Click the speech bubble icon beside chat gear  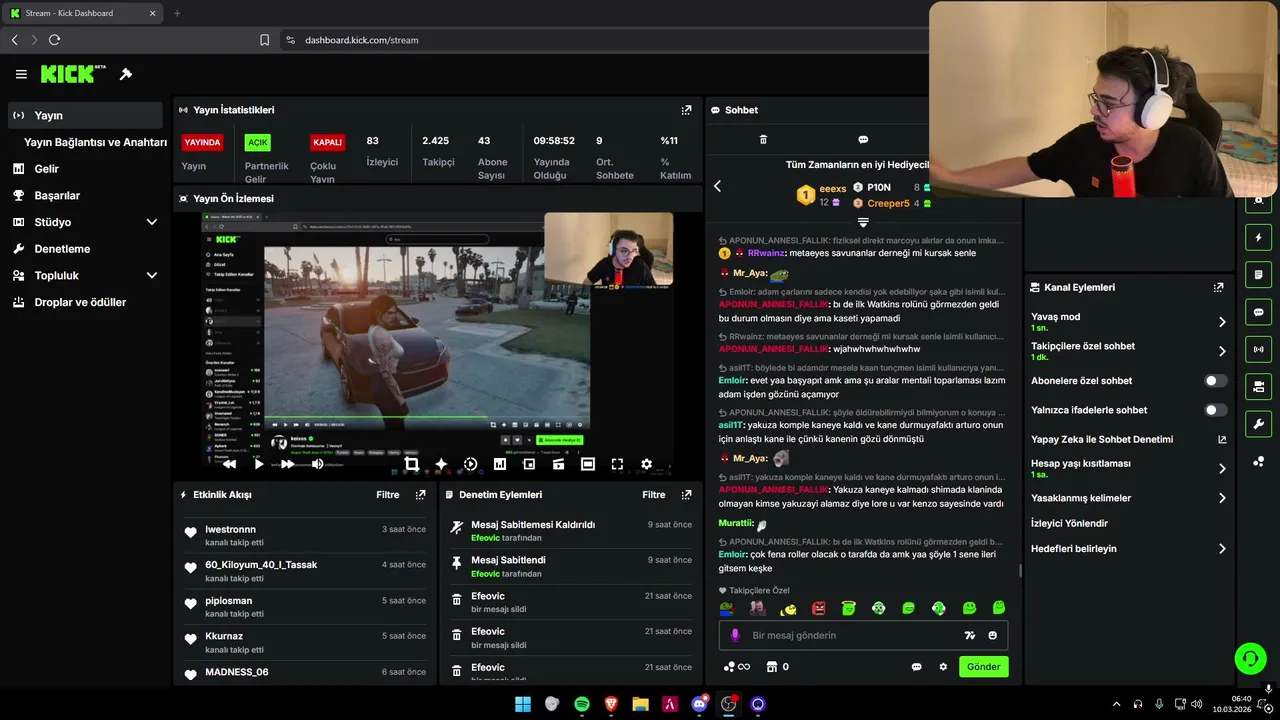916,667
